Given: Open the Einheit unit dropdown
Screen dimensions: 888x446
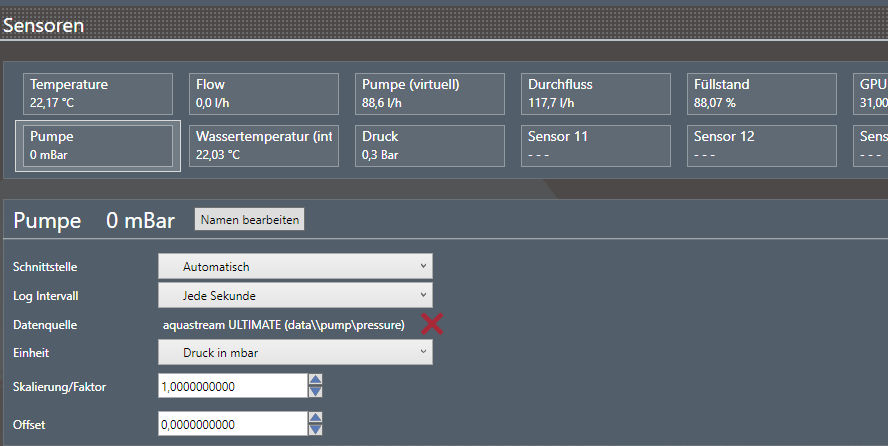Looking at the screenshot, I should click(295, 352).
